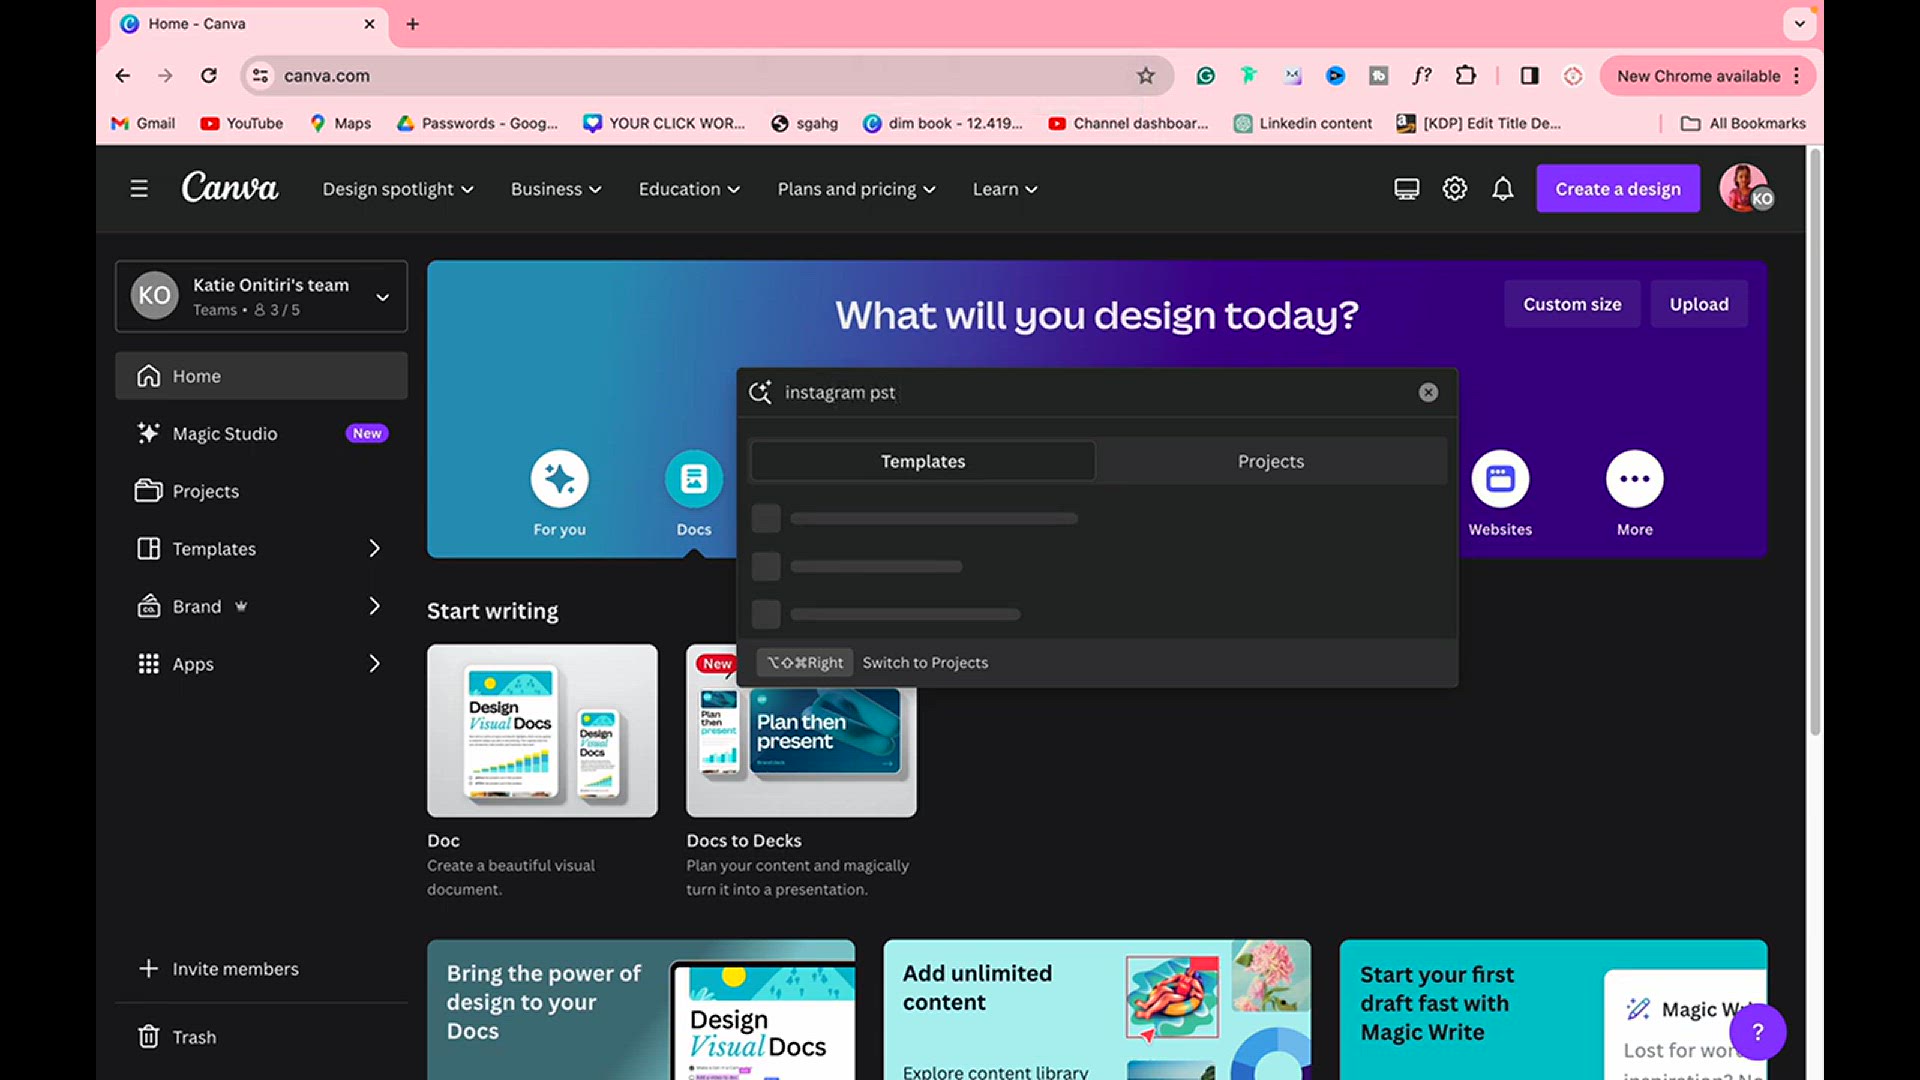Switch to Templates search tab

click(x=923, y=461)
